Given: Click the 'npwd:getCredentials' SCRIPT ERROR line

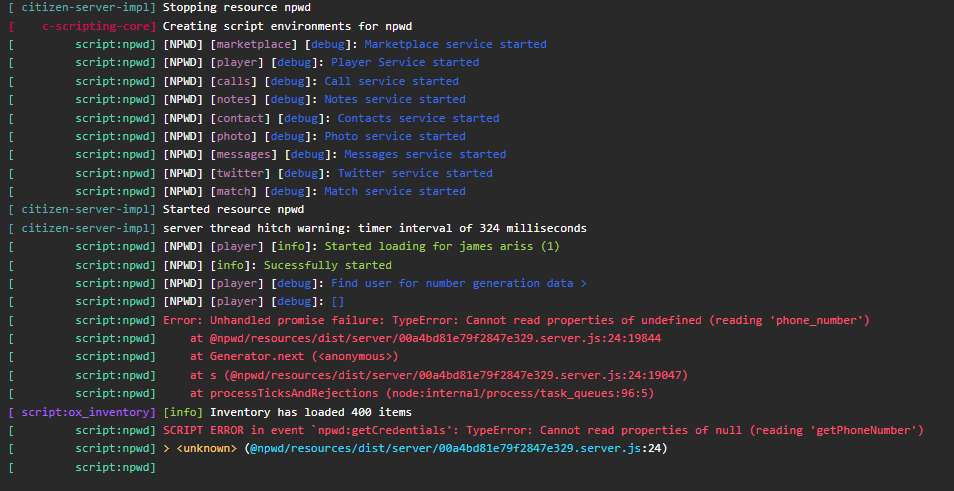Looking at the screenshot, I should [543, 430].
